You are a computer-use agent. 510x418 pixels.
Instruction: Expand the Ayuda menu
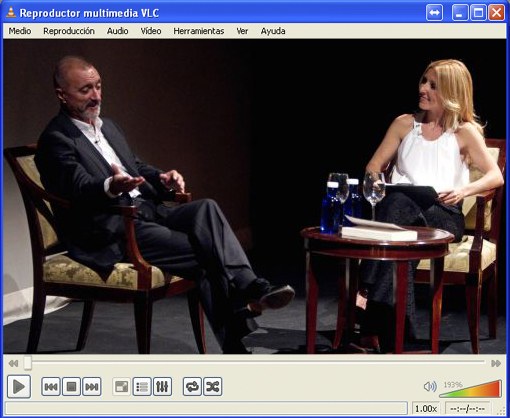[273, 31]
